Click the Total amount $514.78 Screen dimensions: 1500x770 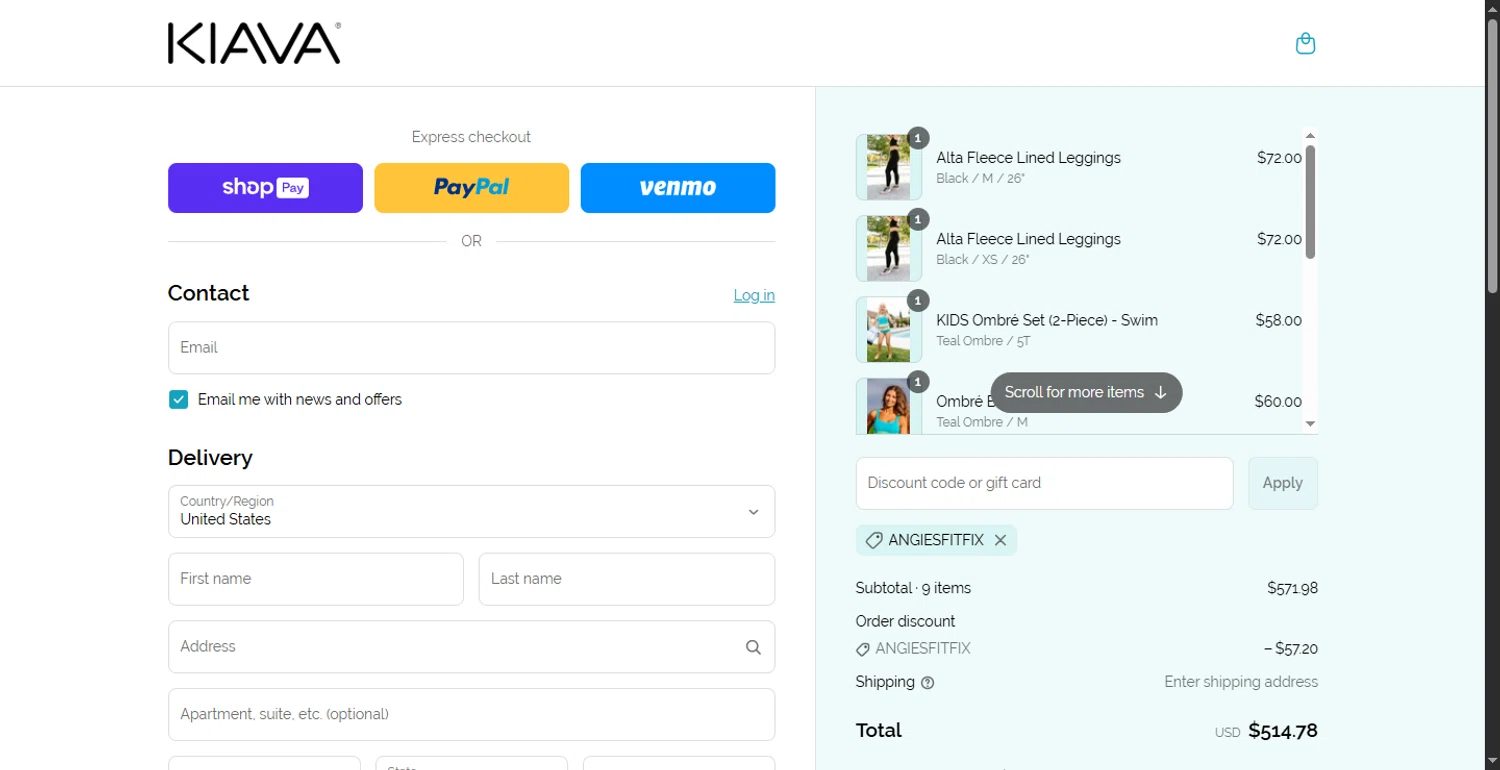[1283, 731]
